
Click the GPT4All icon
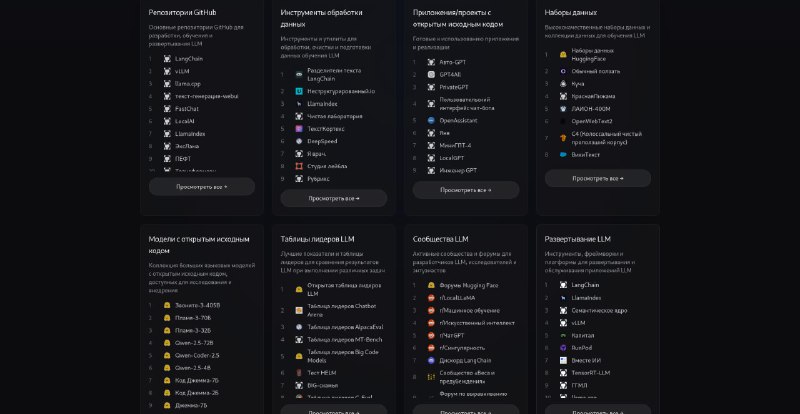(x=431, y=75)
